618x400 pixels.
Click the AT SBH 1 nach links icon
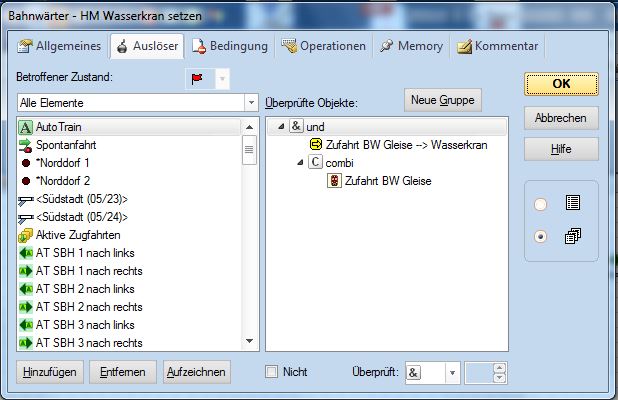pyautogui.click(x=25, y=253)
